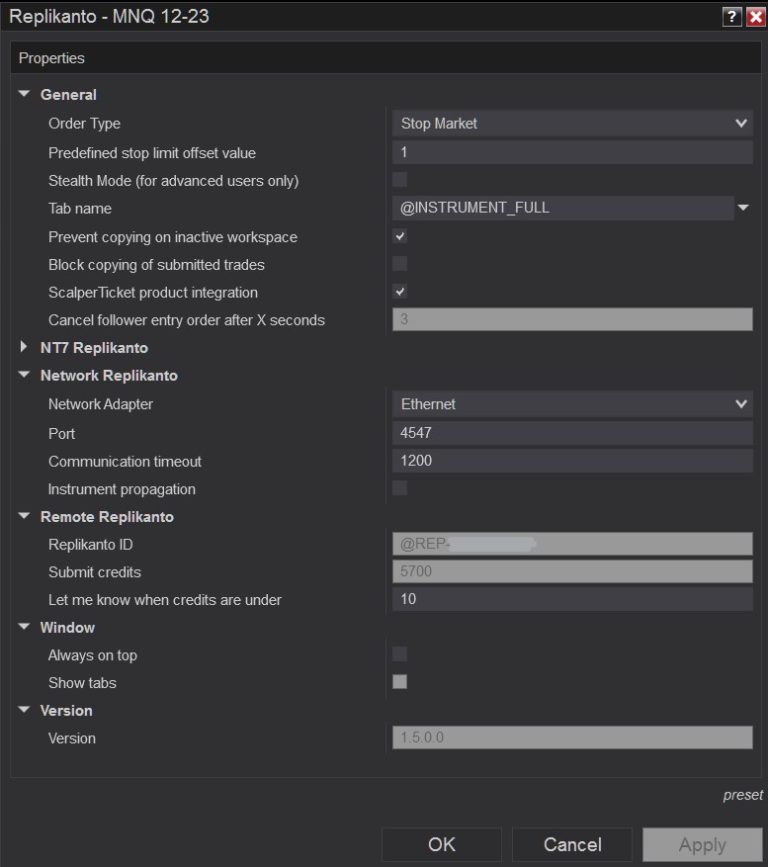Click the help question mark icon
Image resolution: width=768 pixels, height=867 pixels.
pyautogui.click(x=731, y=17)
